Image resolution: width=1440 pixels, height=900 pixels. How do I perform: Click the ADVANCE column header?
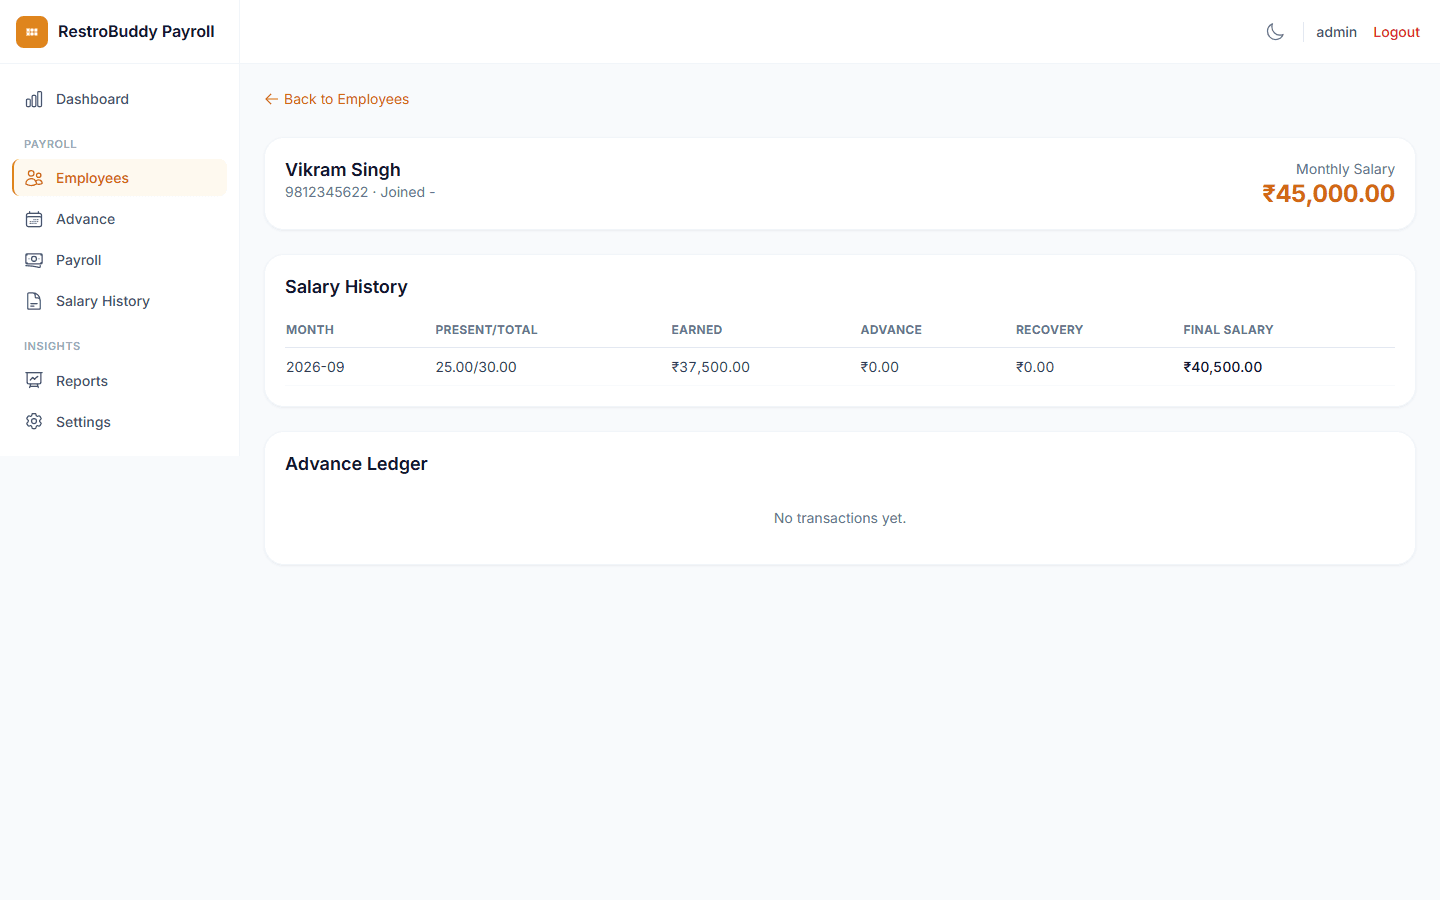tap(891, 330)
